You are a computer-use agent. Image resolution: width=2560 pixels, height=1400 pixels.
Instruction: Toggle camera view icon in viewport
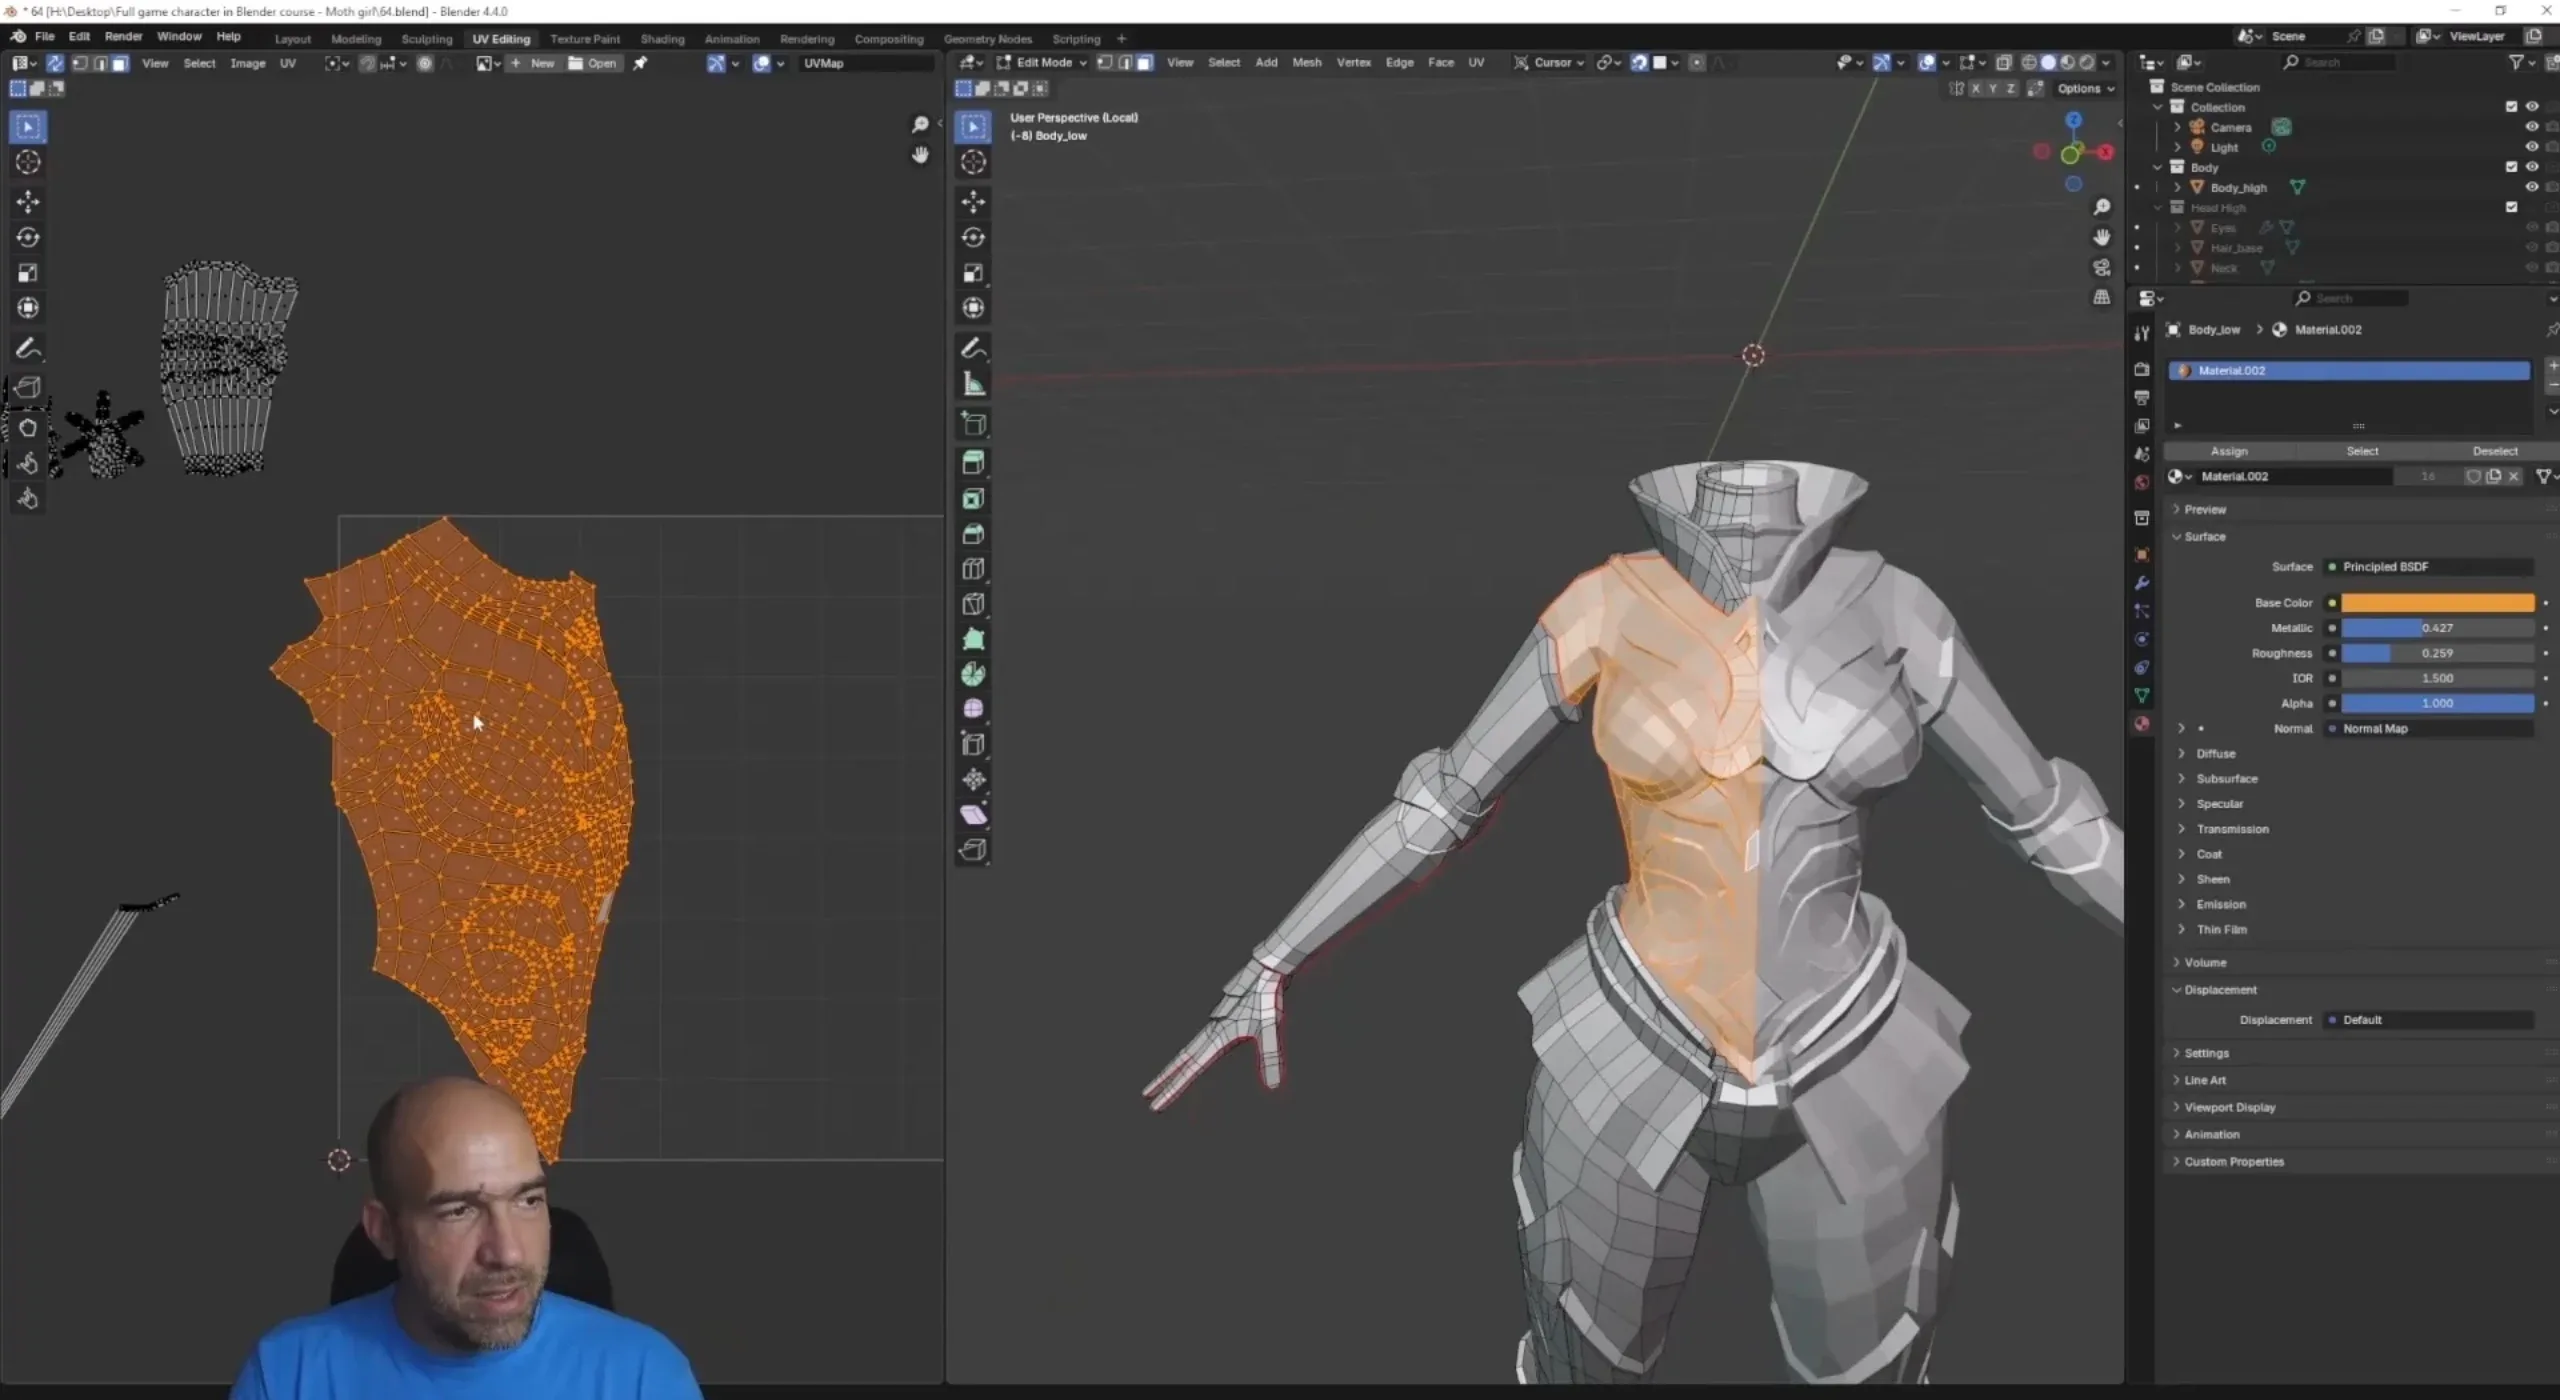(2102, 268)
